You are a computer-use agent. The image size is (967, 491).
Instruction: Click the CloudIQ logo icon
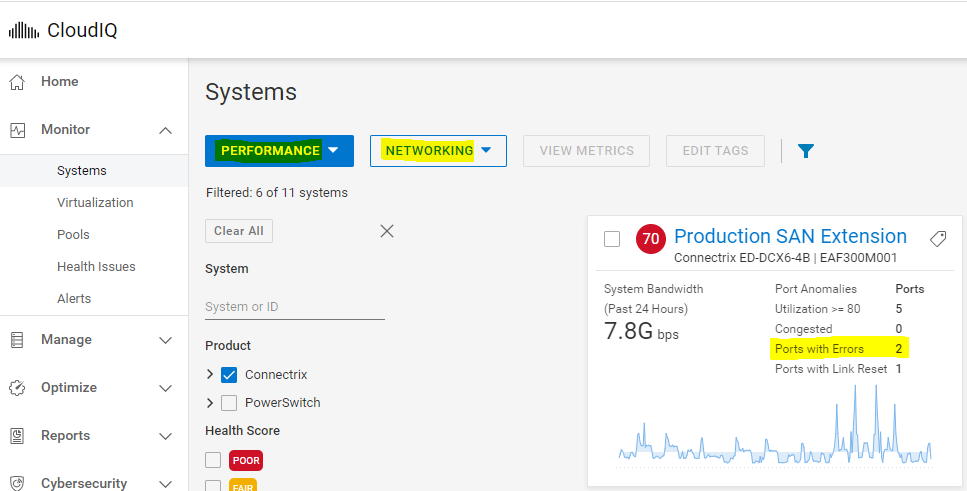(24, 30)
